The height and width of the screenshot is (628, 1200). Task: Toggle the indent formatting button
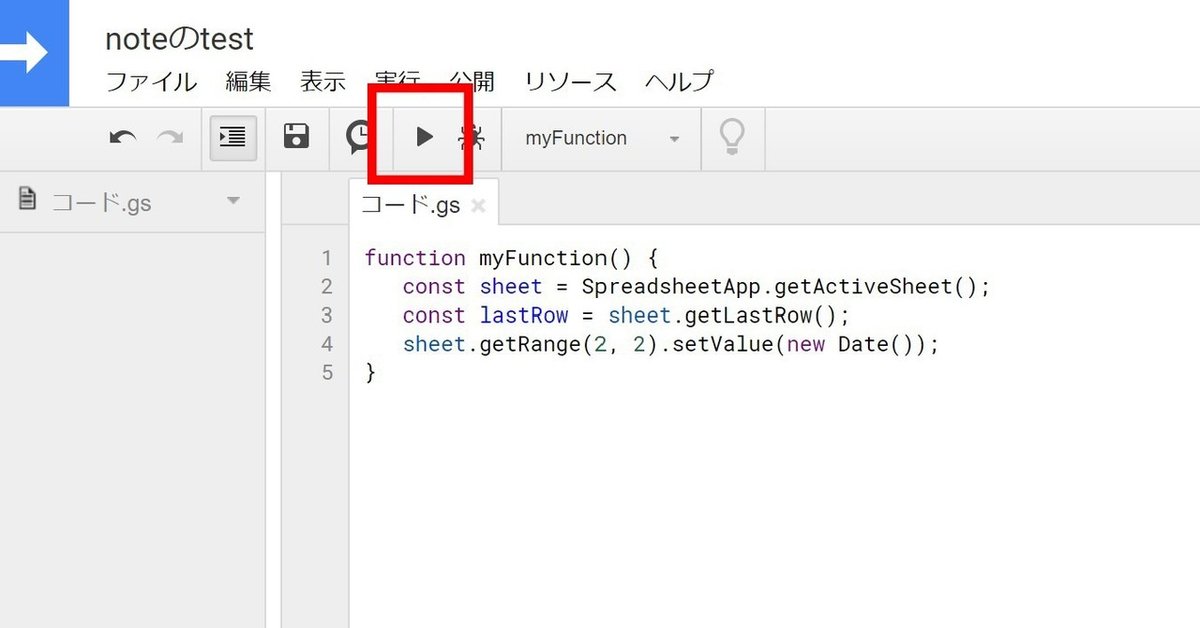(233, 138)
